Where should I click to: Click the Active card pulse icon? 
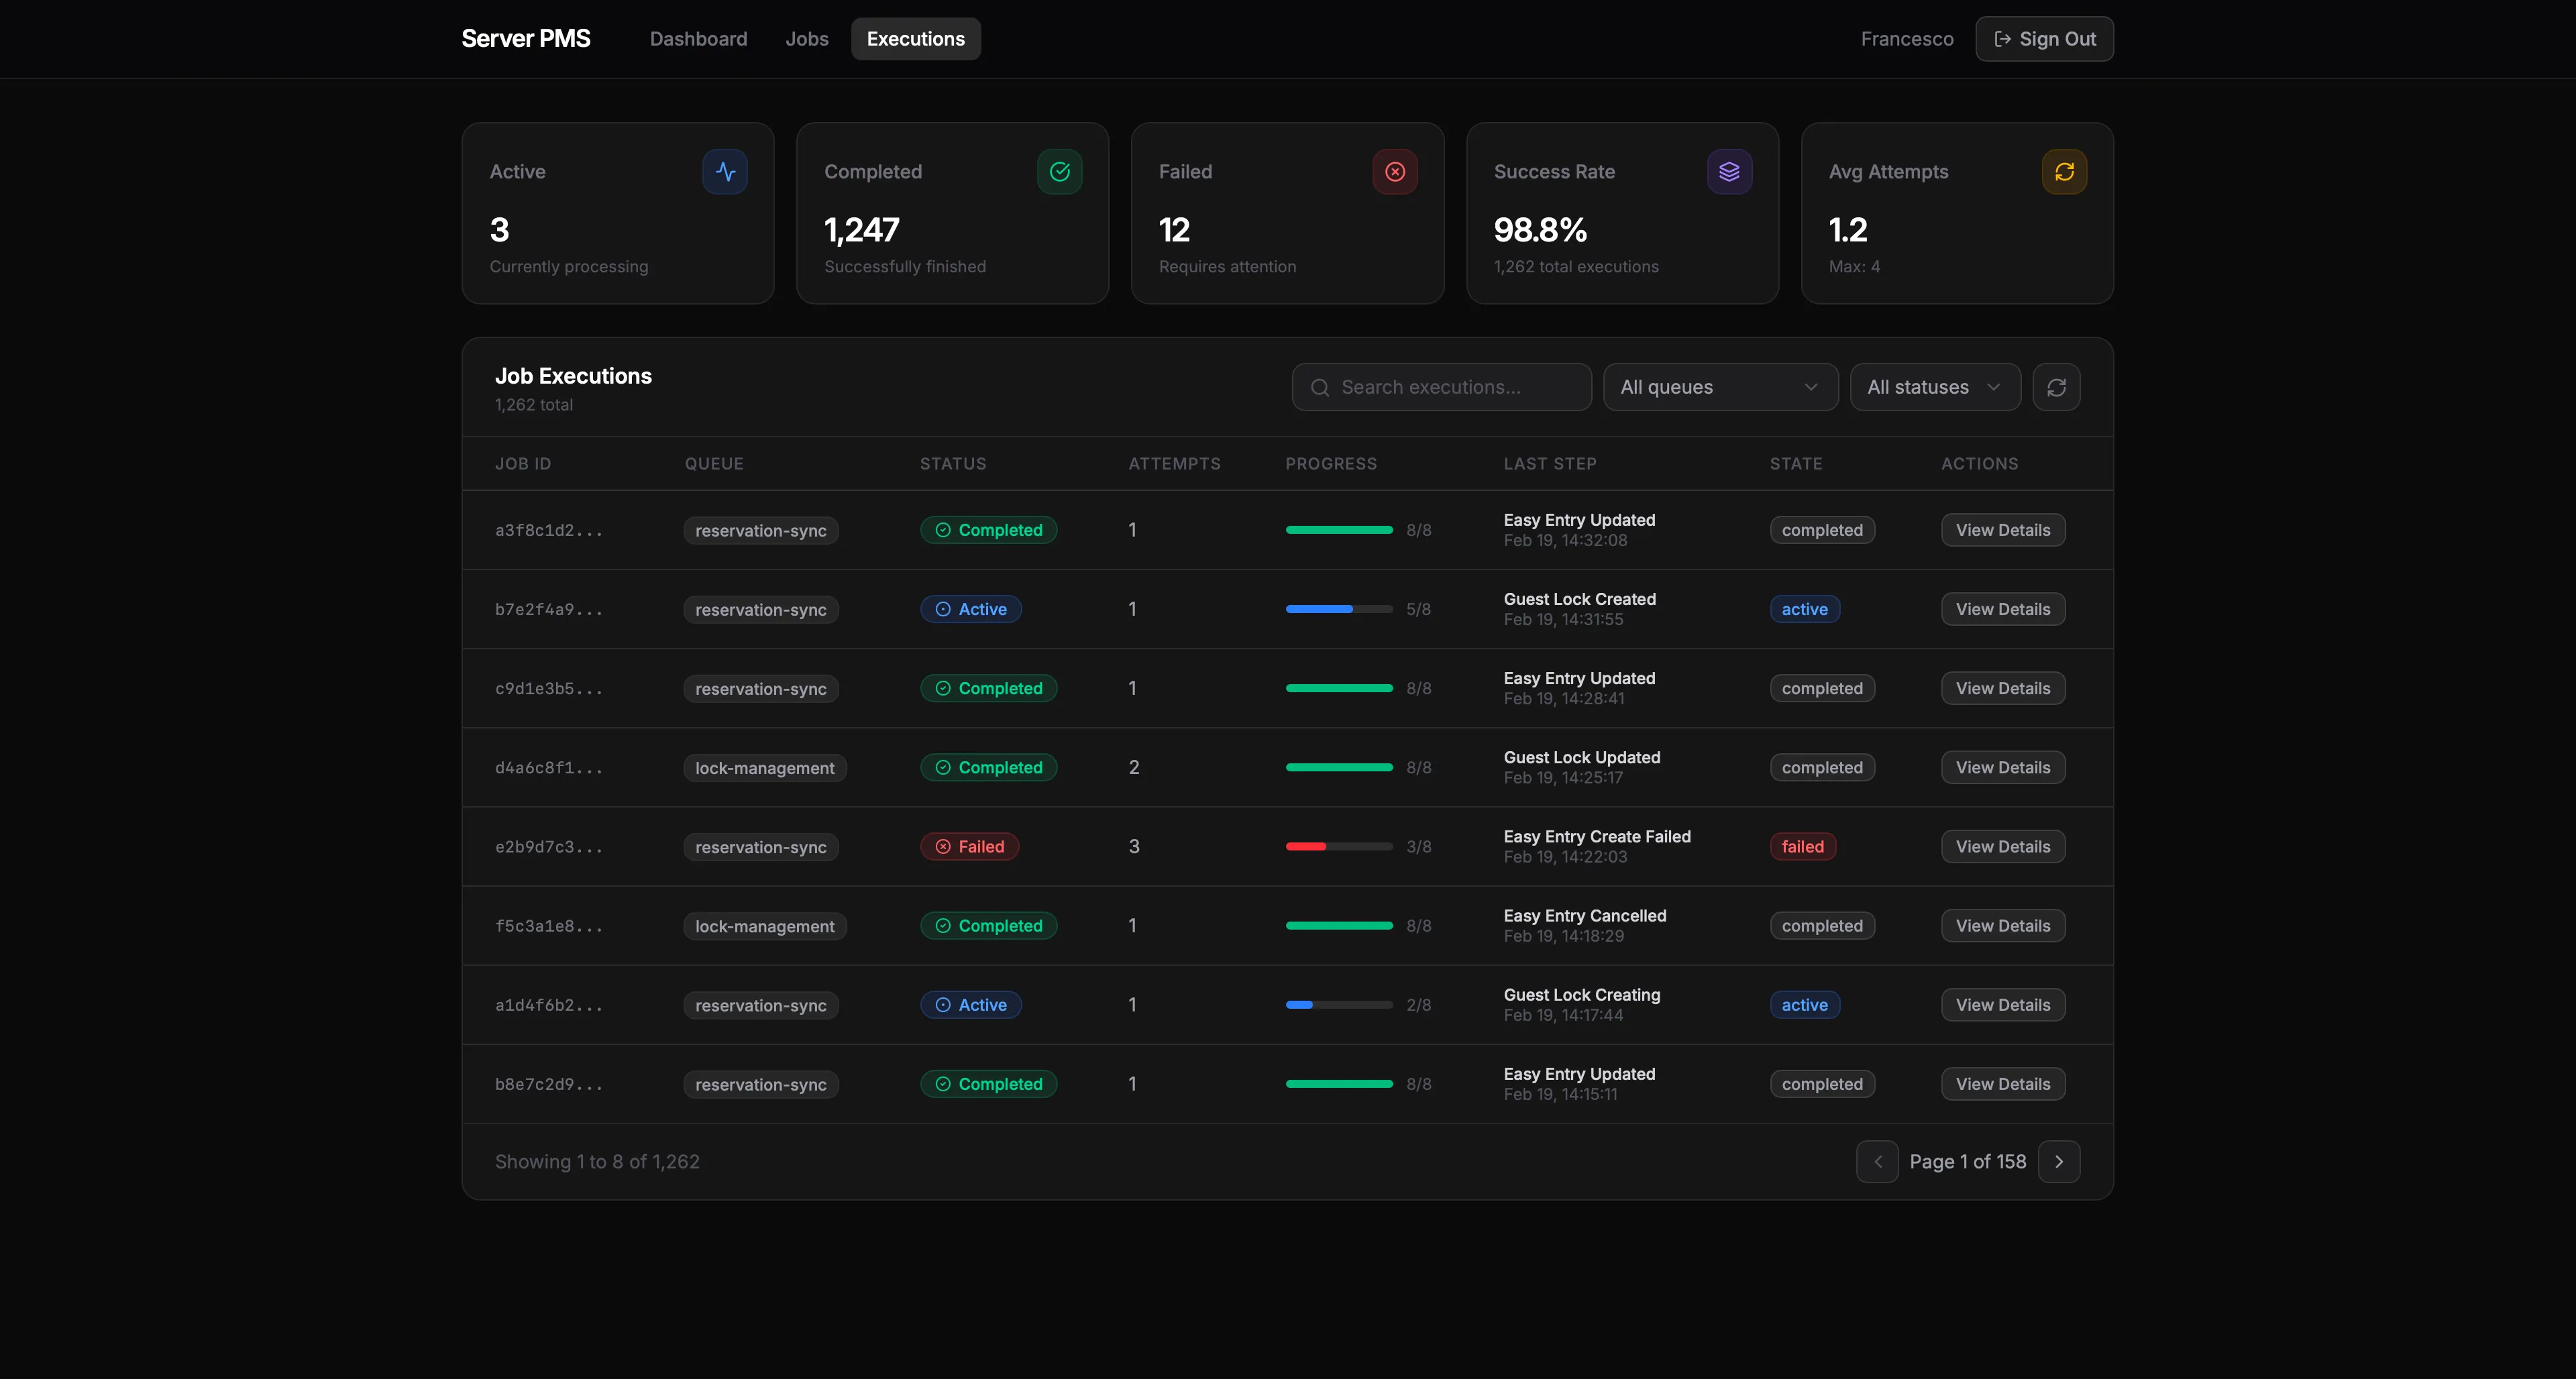725,172
